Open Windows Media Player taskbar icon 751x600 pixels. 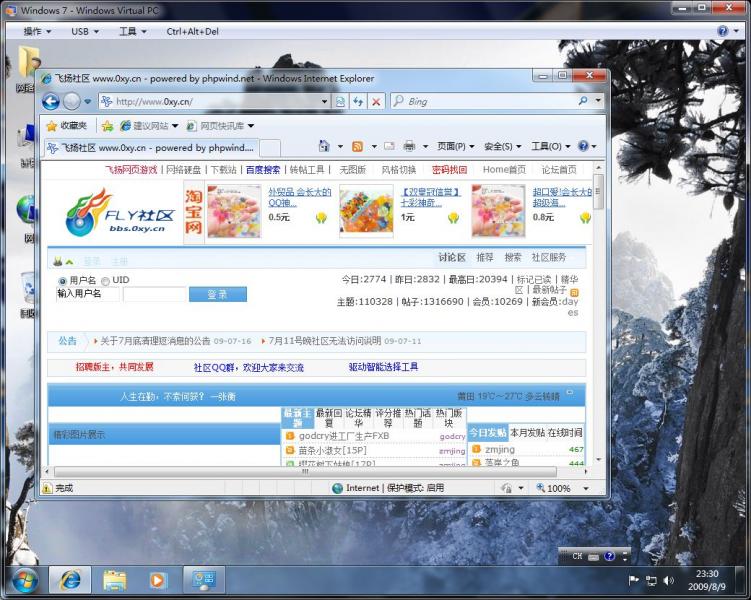click(157, 581)
